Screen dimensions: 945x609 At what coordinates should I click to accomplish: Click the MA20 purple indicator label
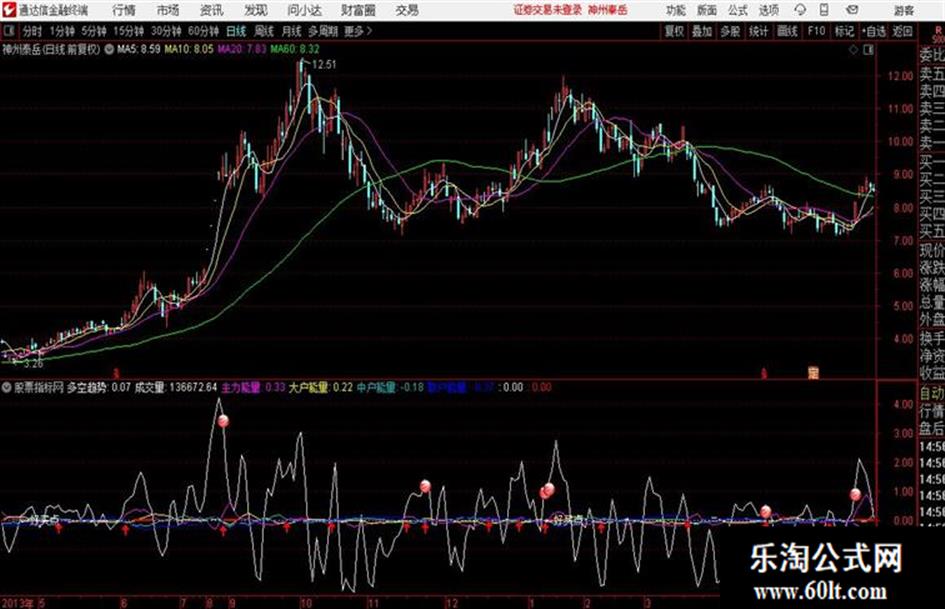click(242, 49)
